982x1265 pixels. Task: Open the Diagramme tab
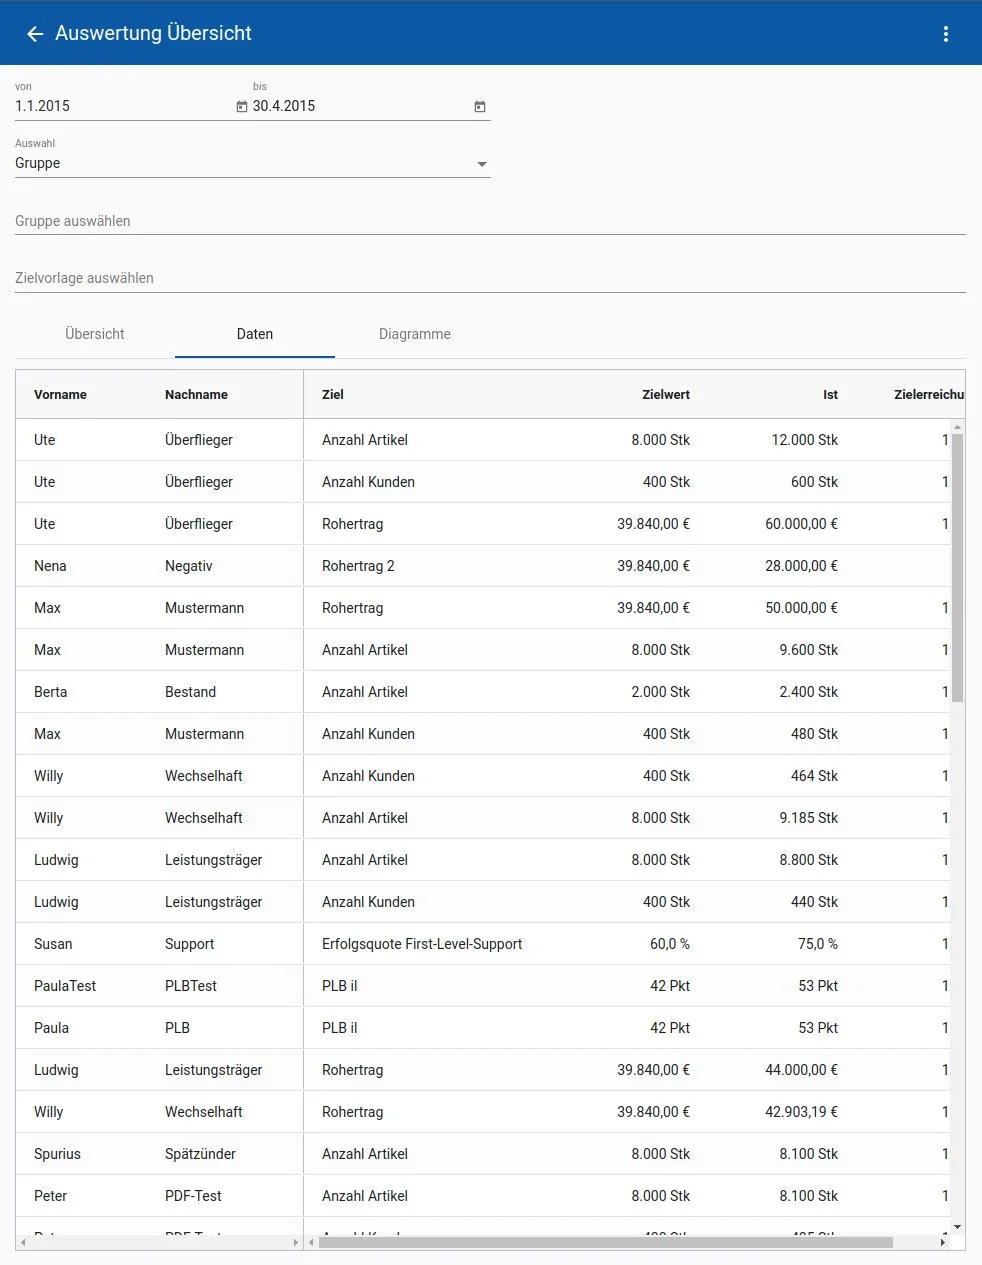point(415,334)
